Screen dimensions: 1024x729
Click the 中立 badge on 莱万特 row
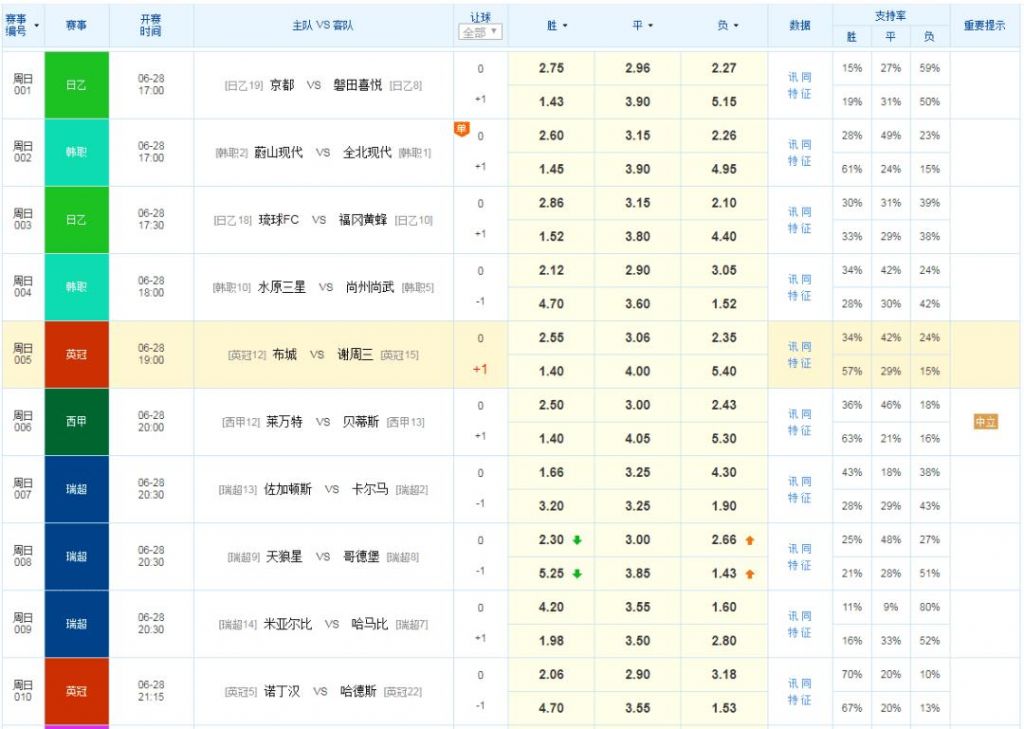985,422
